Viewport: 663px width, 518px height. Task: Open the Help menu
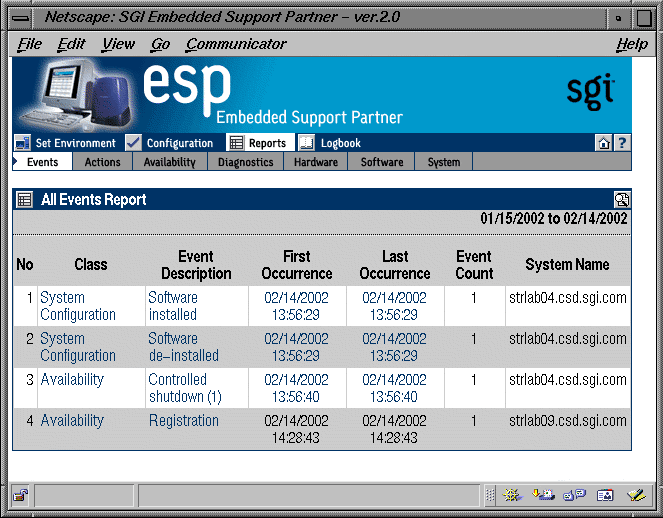(632, 44)
